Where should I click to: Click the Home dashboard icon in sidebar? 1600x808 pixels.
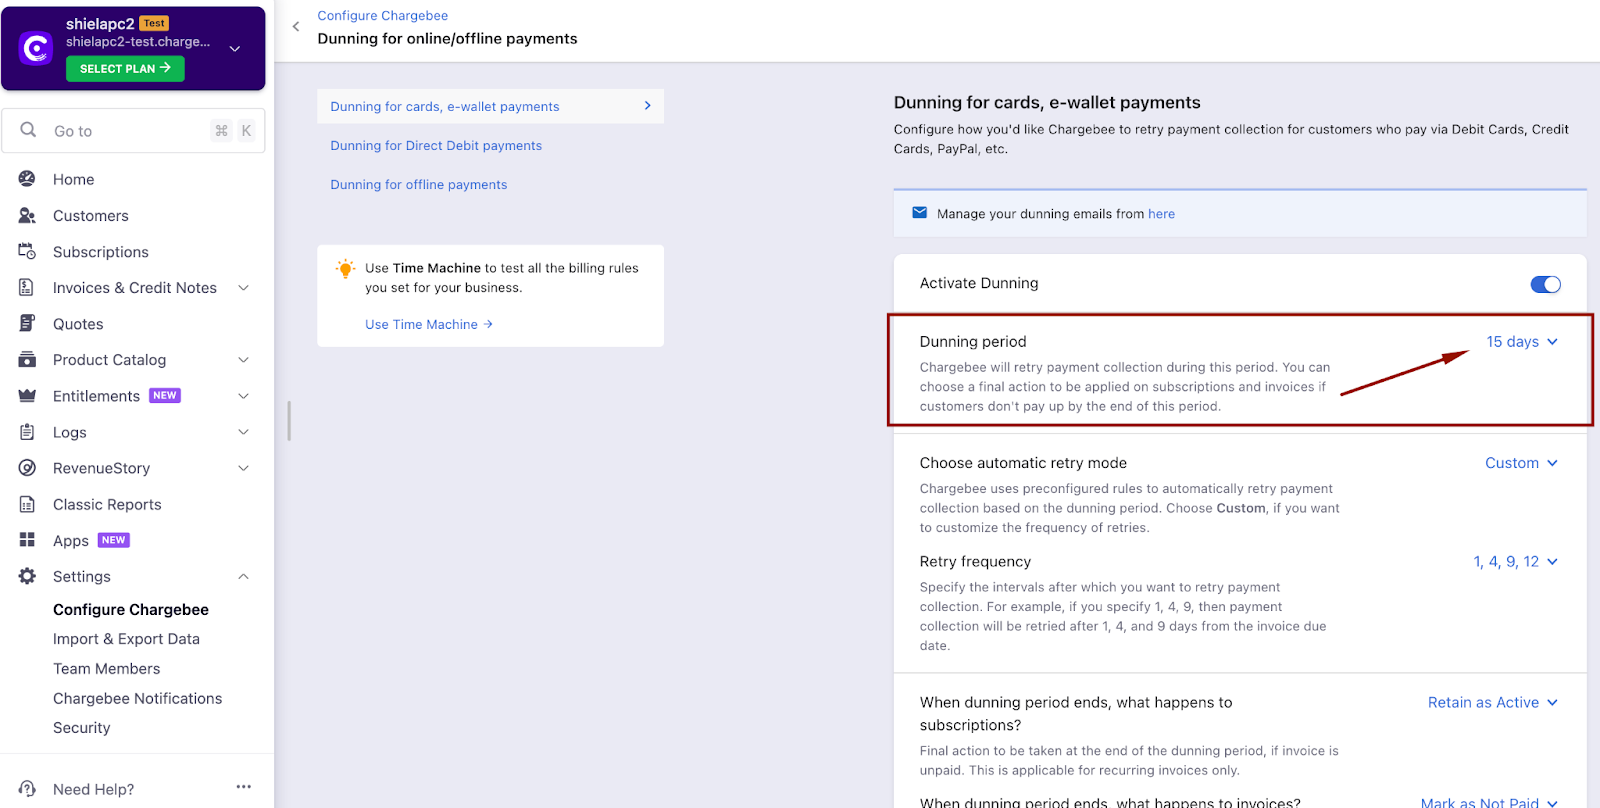pos(27,179)
